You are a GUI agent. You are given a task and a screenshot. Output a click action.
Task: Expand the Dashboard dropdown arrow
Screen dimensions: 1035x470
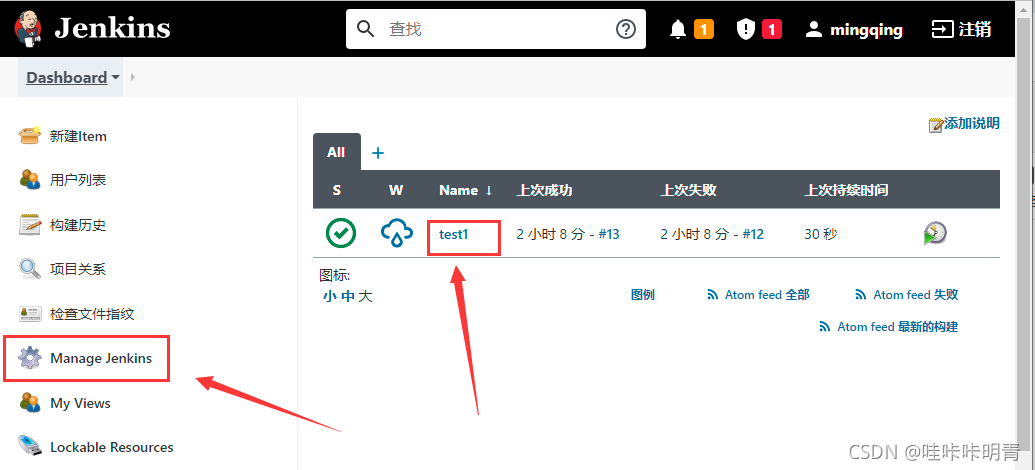point(116,77)
